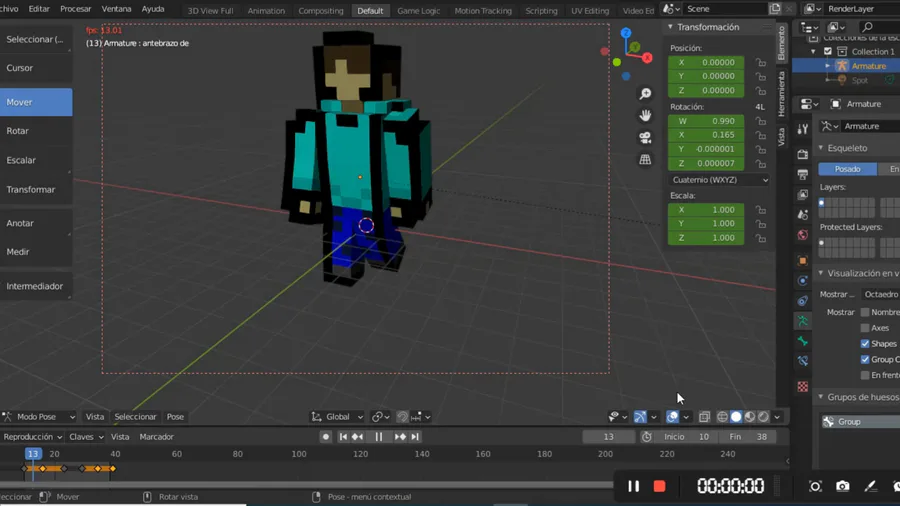Toggle the Axes checkbox
Image resolution: width=900 pixels, height=506 pixels.
tap(865, 328)
